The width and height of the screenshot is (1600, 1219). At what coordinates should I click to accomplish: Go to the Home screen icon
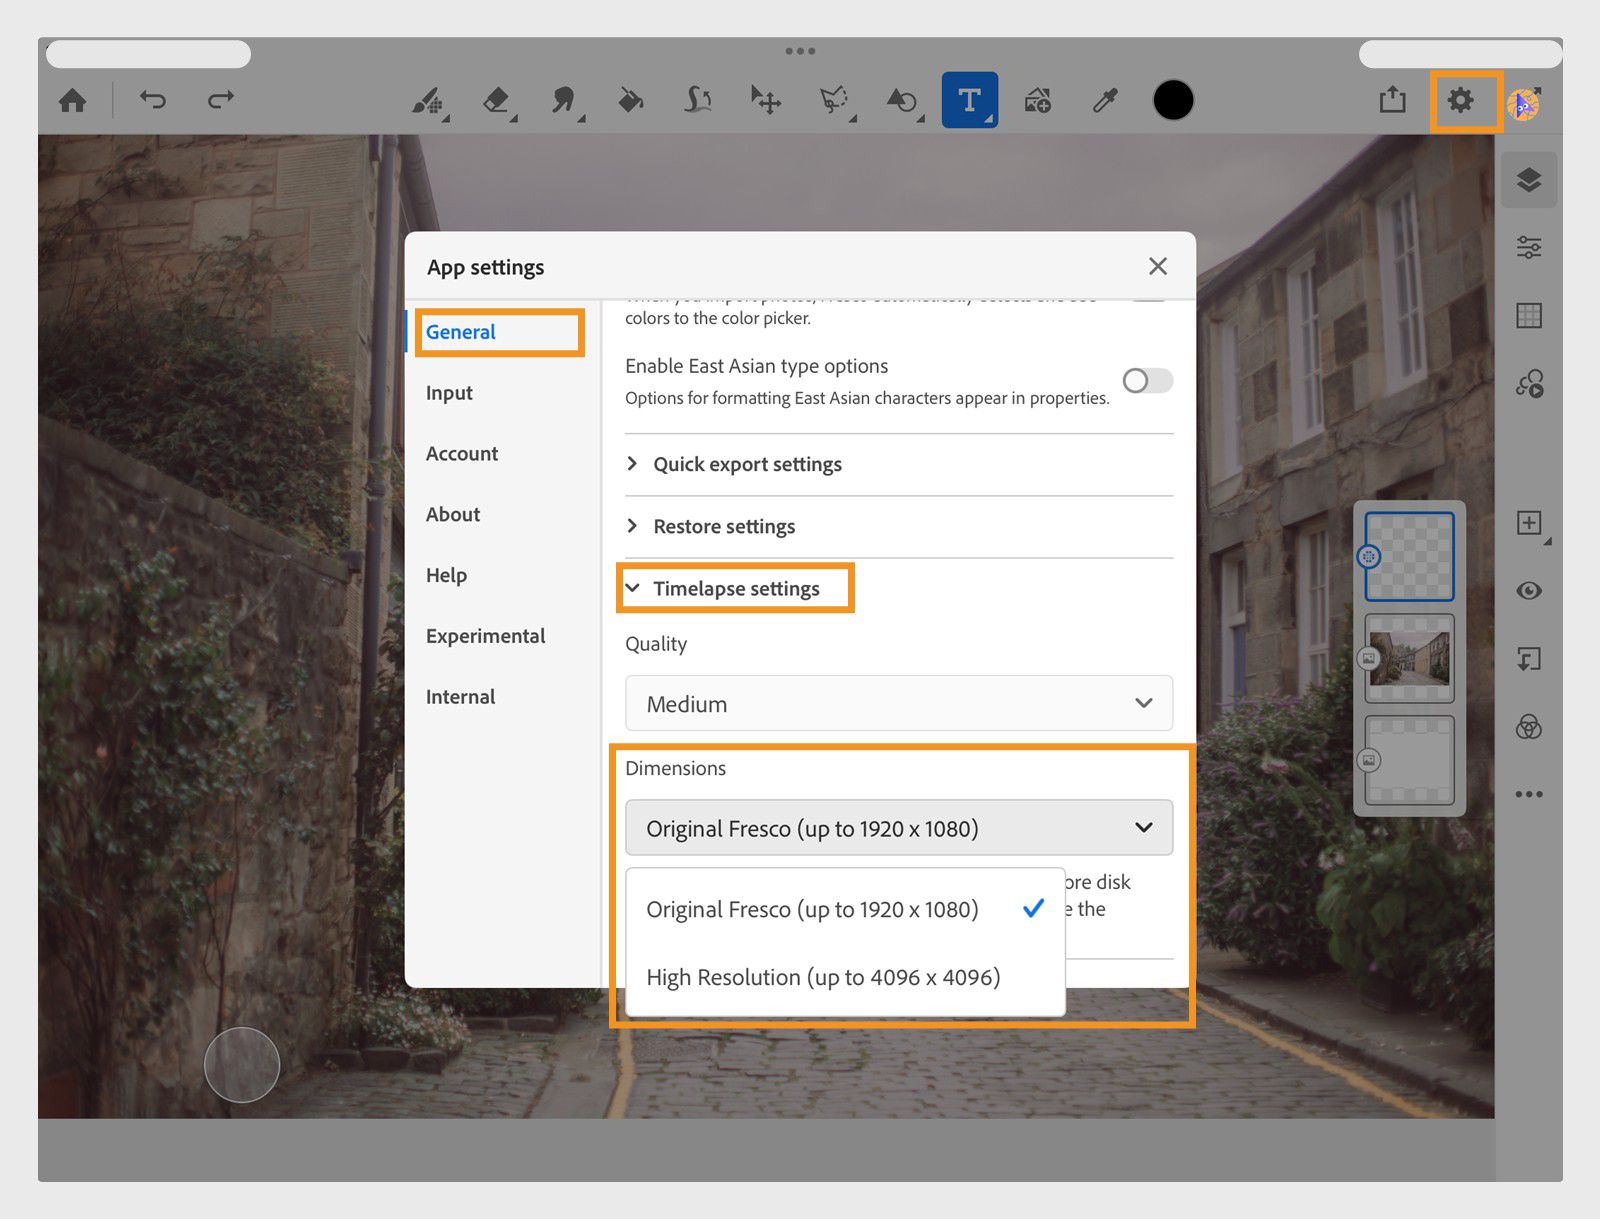pos(72,100)
